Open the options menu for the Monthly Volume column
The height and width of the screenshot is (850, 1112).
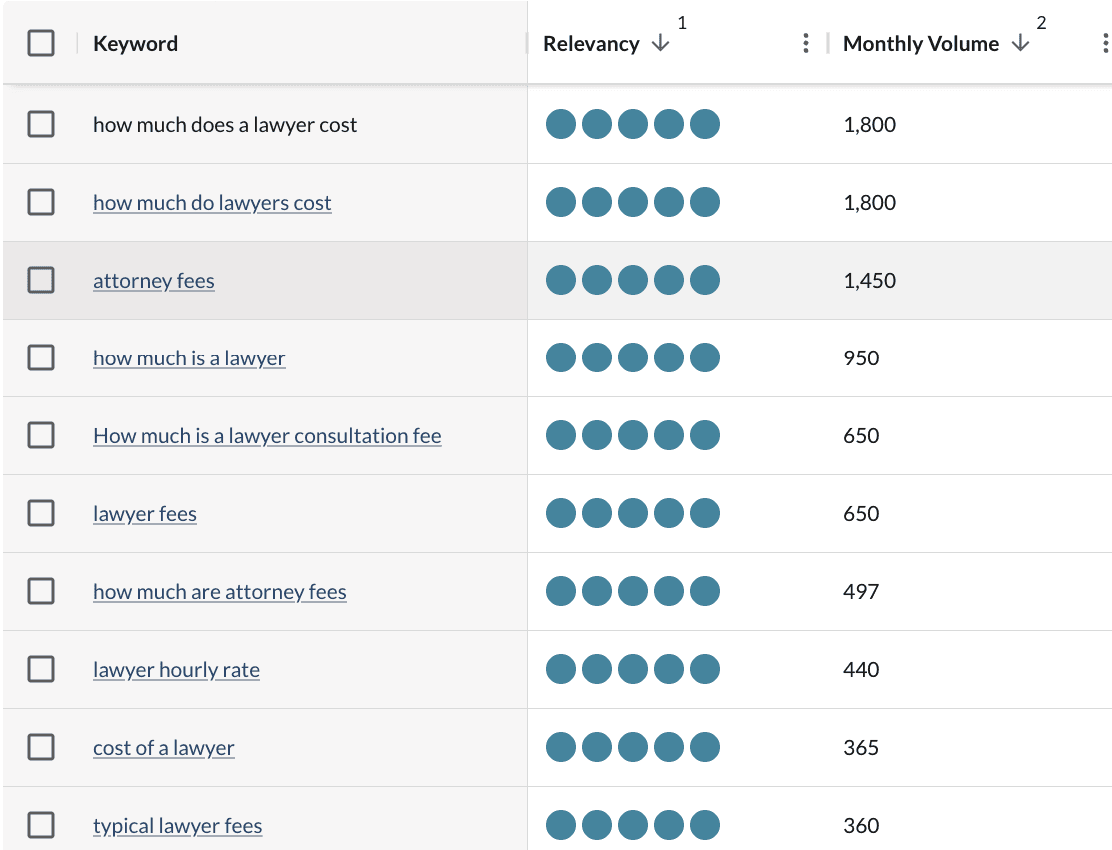coord(1104,43)
